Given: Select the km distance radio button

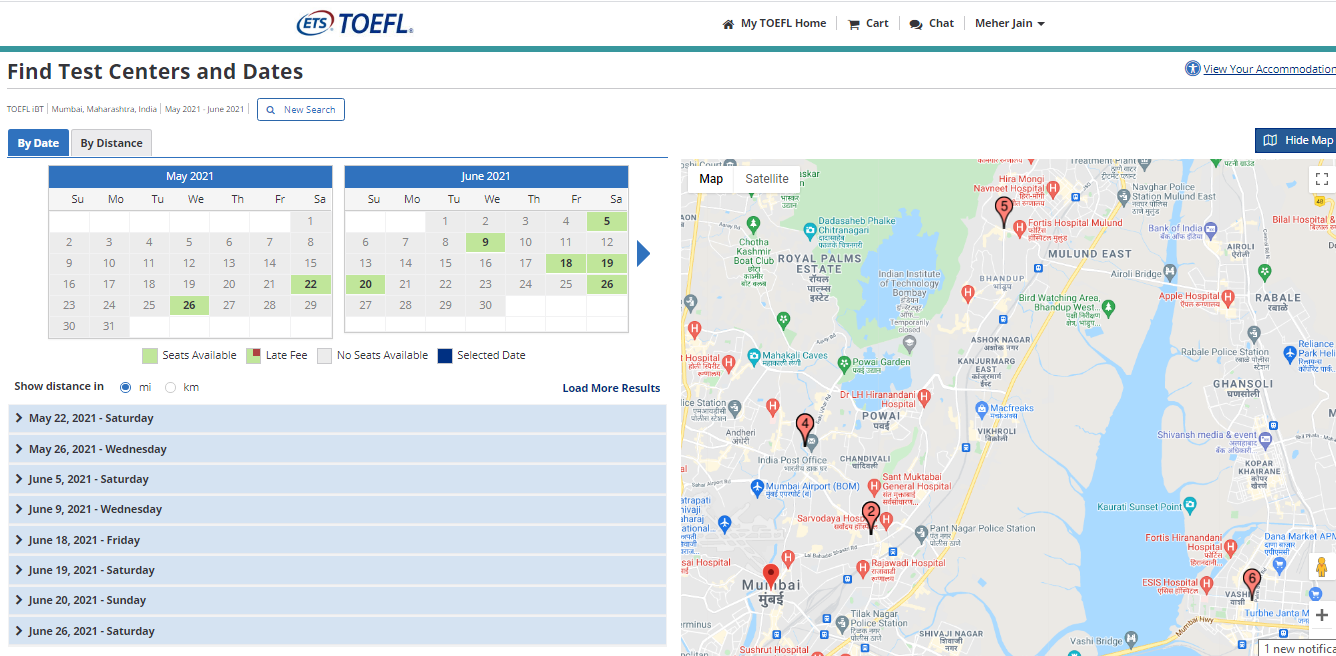Looking at the screenshot, I should [171, 387].
